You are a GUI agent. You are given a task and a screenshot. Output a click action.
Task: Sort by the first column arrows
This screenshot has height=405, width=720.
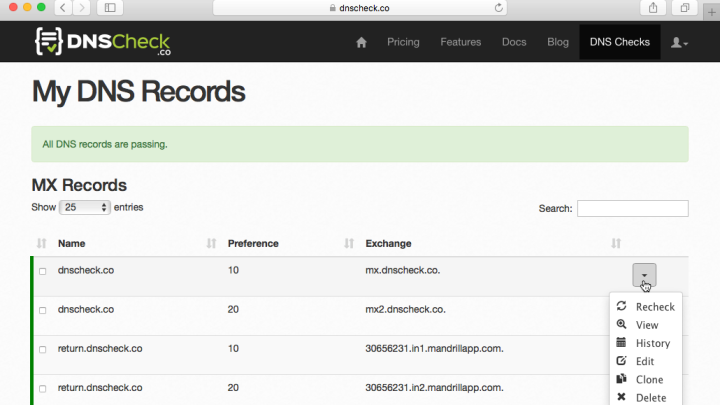point(41,243)
